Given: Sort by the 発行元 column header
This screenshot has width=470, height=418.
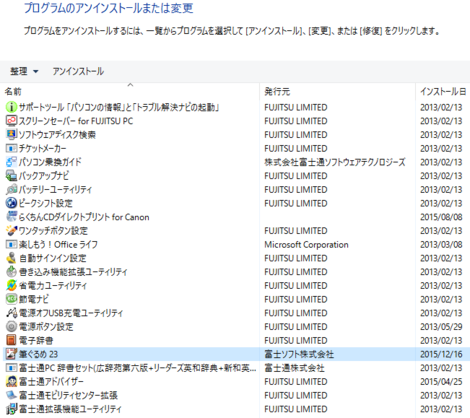Looking at the screenshot, I should point(277,91).
